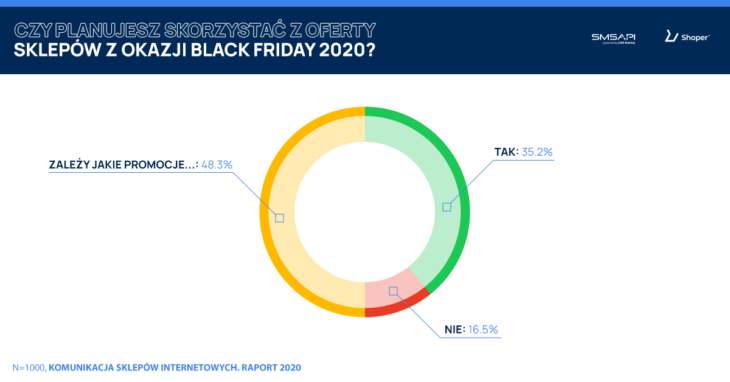Image resolution: width=730 pixels, height=382 pixels.
Task: Click the 48.3% percentage value
Action: click(x=216, y=165)
